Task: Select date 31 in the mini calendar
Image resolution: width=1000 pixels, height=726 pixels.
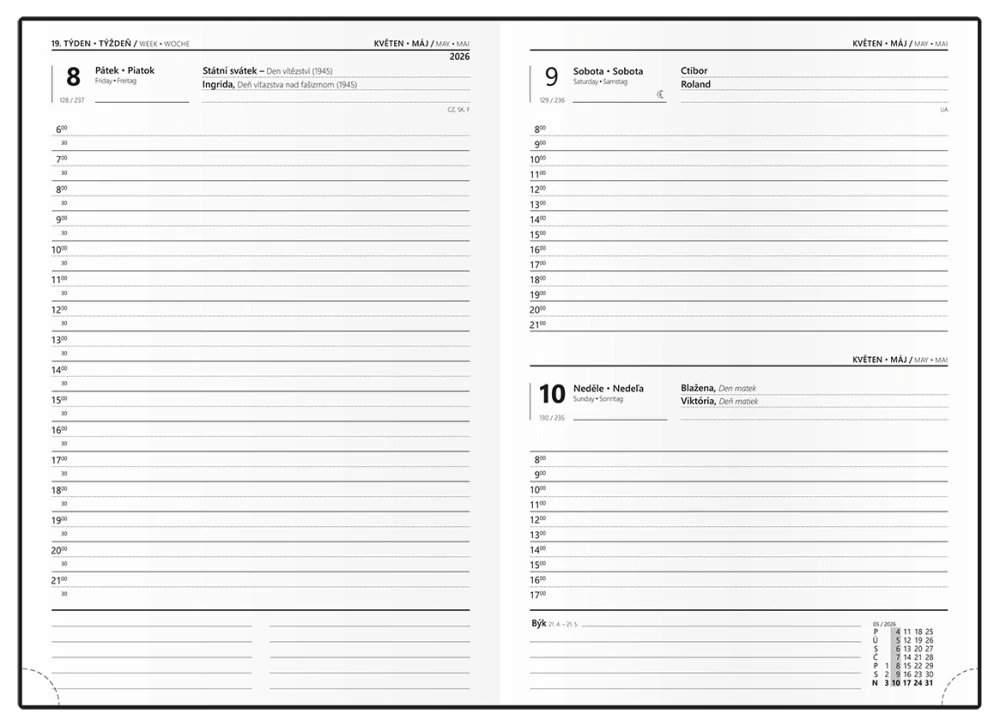Action: 929,683
